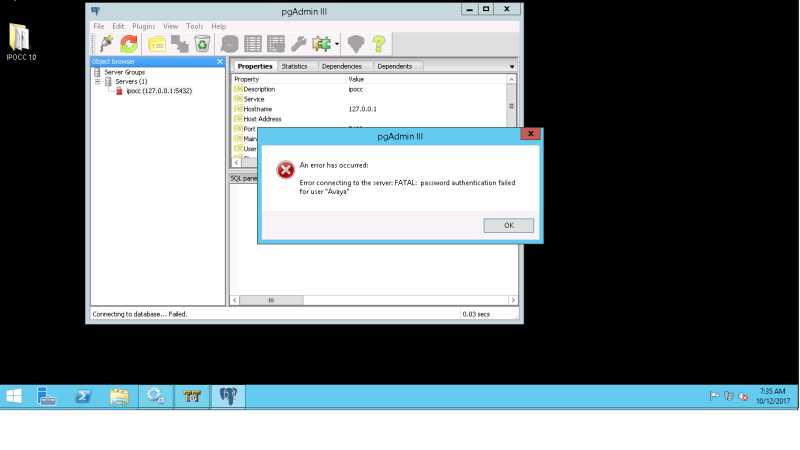This screenshot has width=800, height=450.
Task: Switch to the Dependencies tab
Action: point(341,66)
